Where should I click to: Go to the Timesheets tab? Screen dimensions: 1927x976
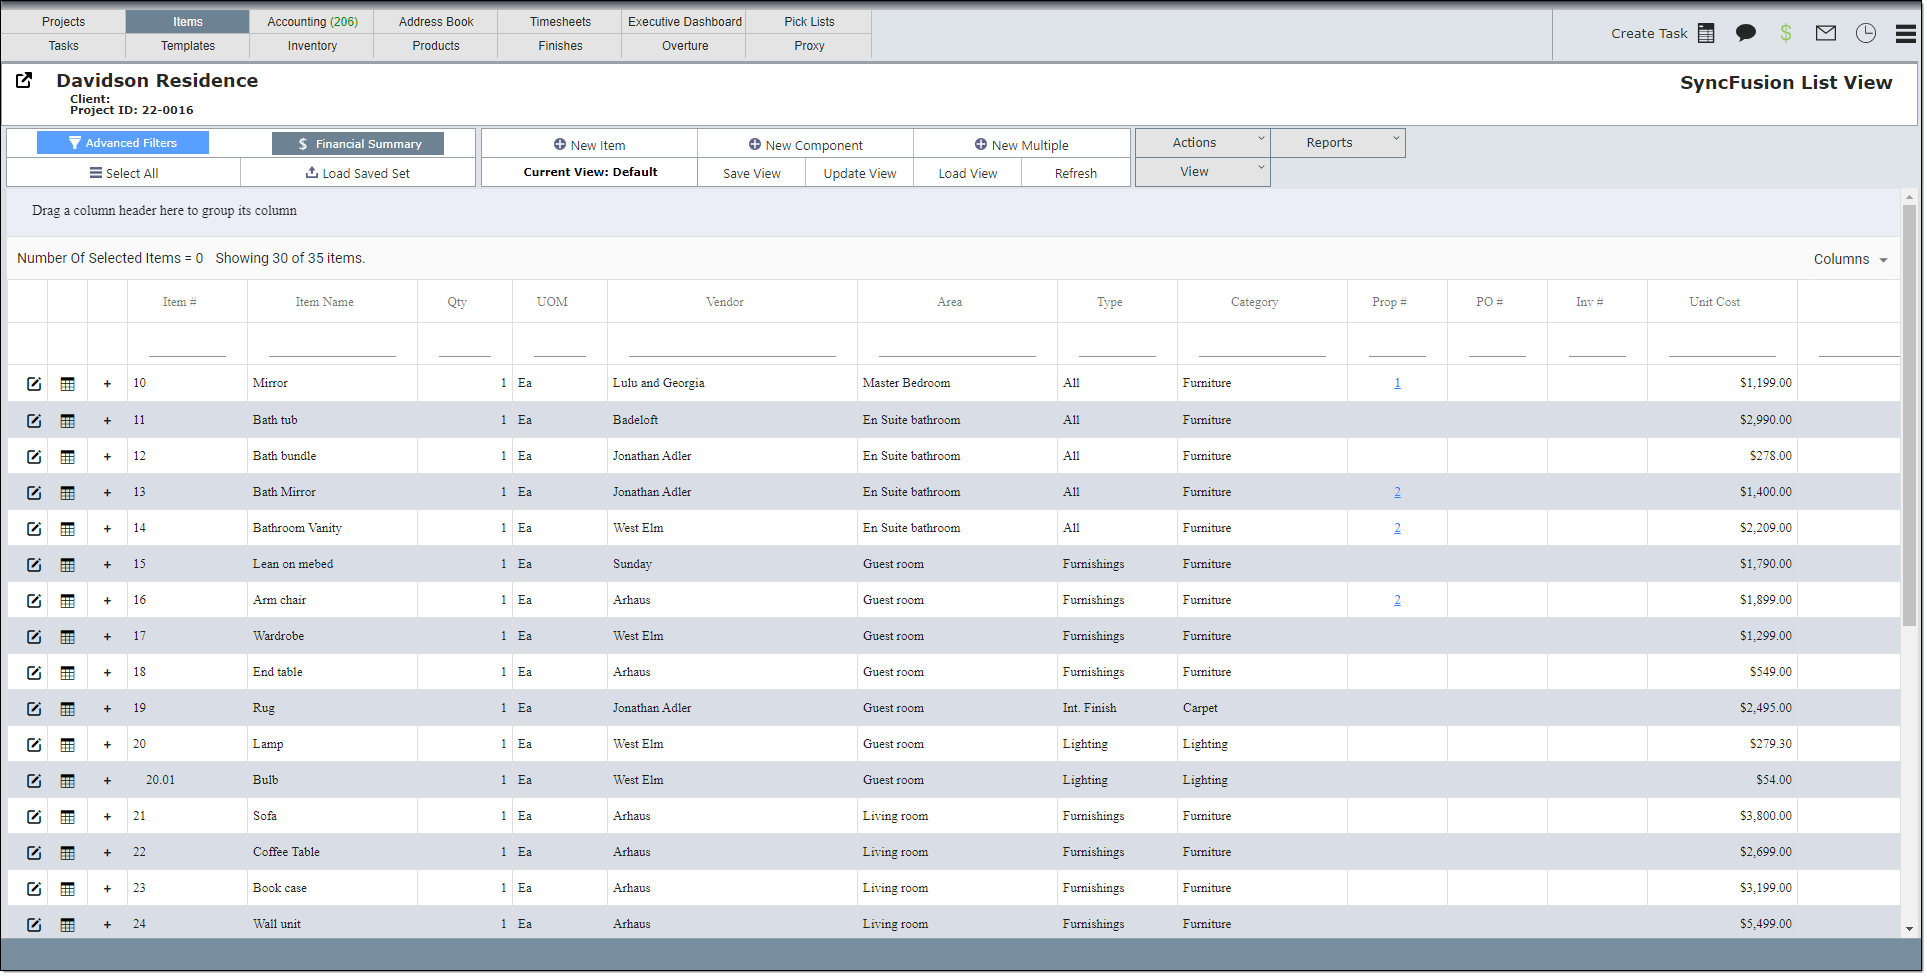coord(560,21)
